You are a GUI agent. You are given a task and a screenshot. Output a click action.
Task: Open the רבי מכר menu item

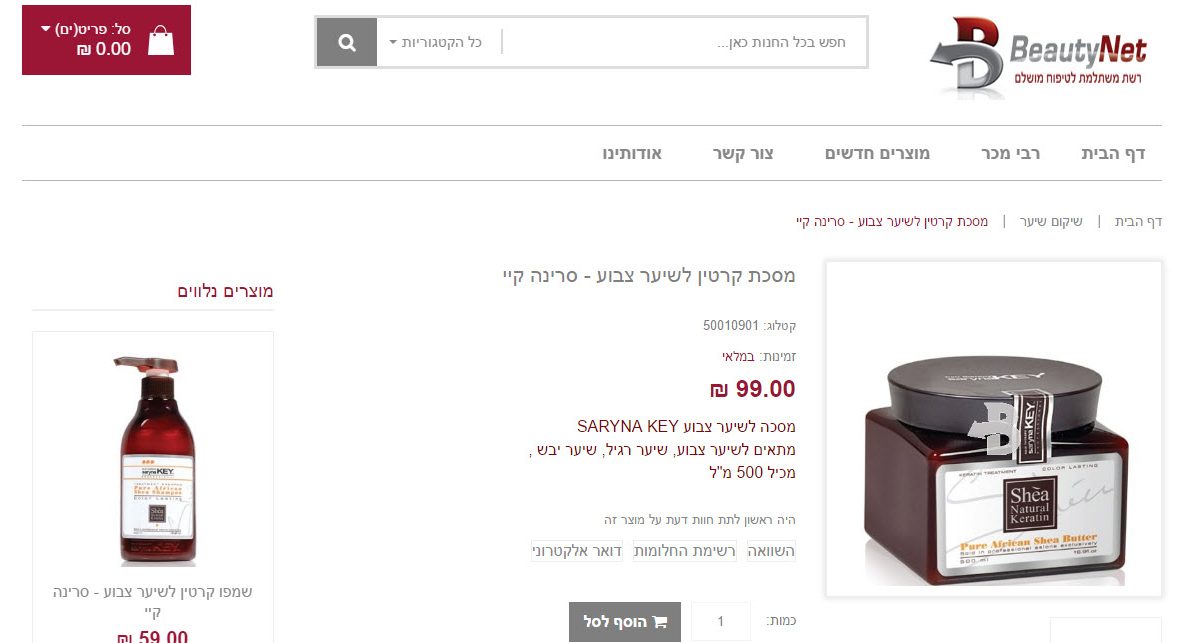coord(1010,153)
